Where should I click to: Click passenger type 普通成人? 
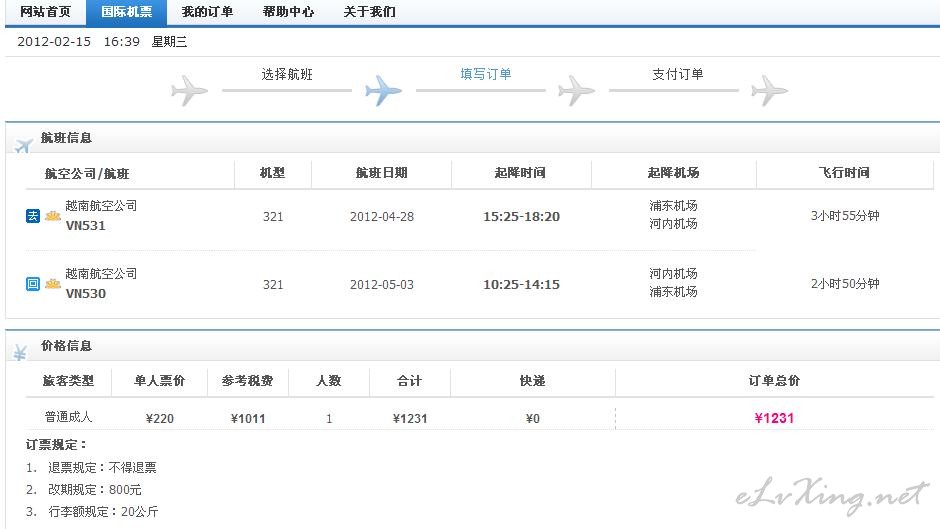(x=68, y=417)
